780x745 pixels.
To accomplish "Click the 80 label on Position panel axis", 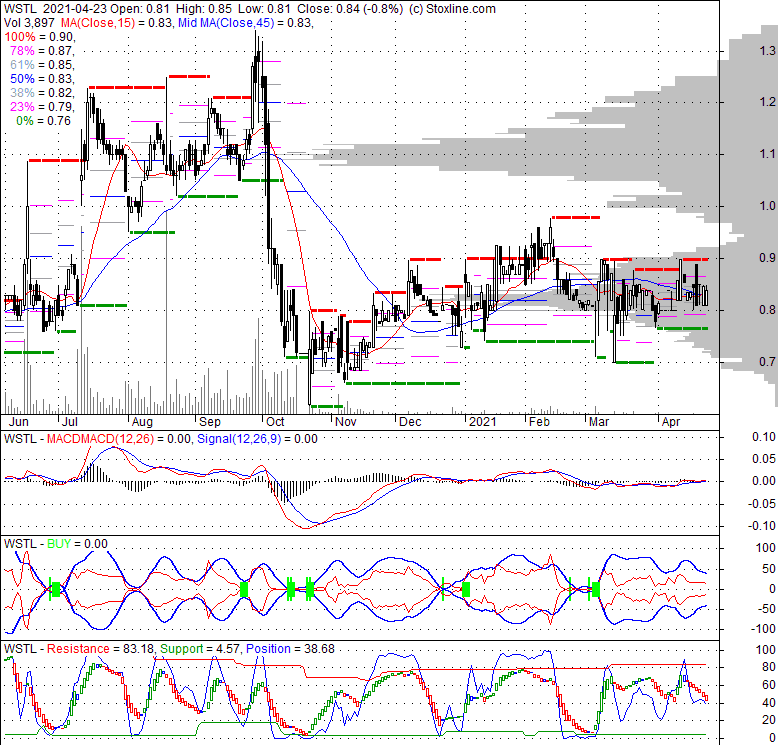I will pos(769,667).
